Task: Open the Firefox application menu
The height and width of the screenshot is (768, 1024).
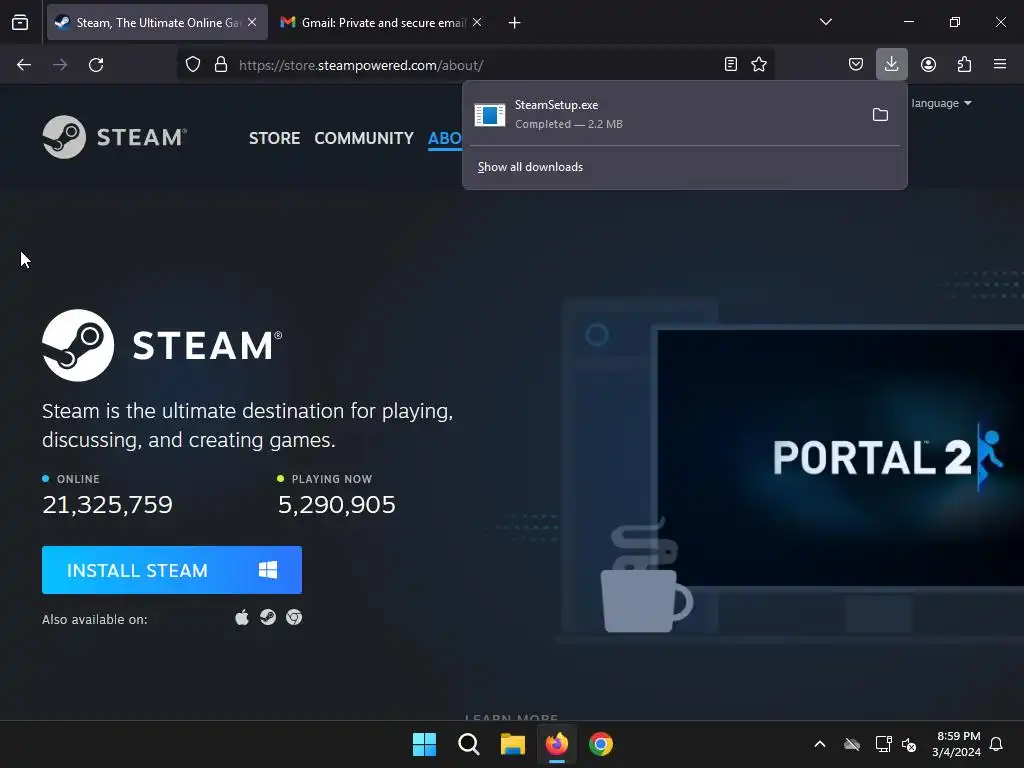Action: 1000,64
